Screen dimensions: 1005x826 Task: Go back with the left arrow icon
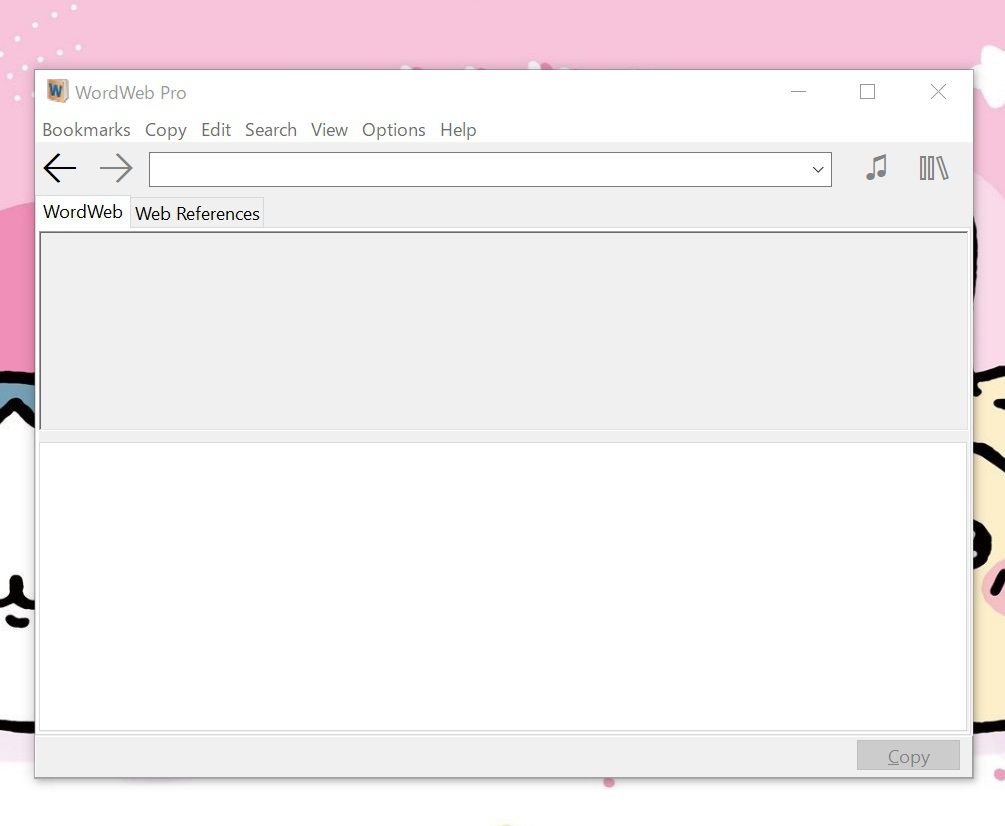[60, 169]
